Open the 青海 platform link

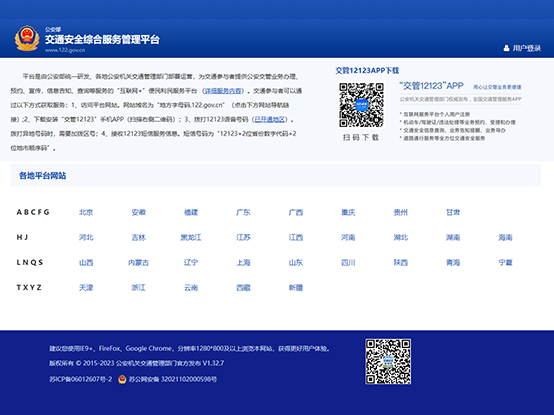[x=453, y=262]
